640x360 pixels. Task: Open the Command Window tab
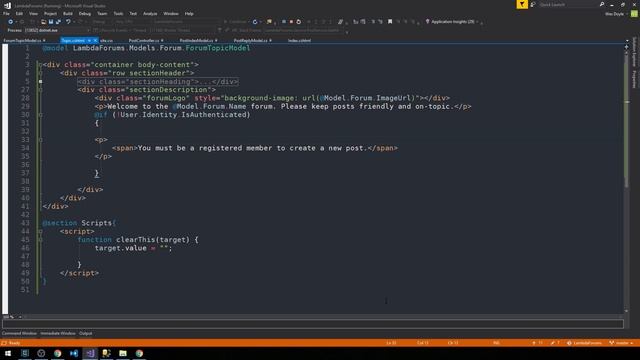tap(19, 333)
